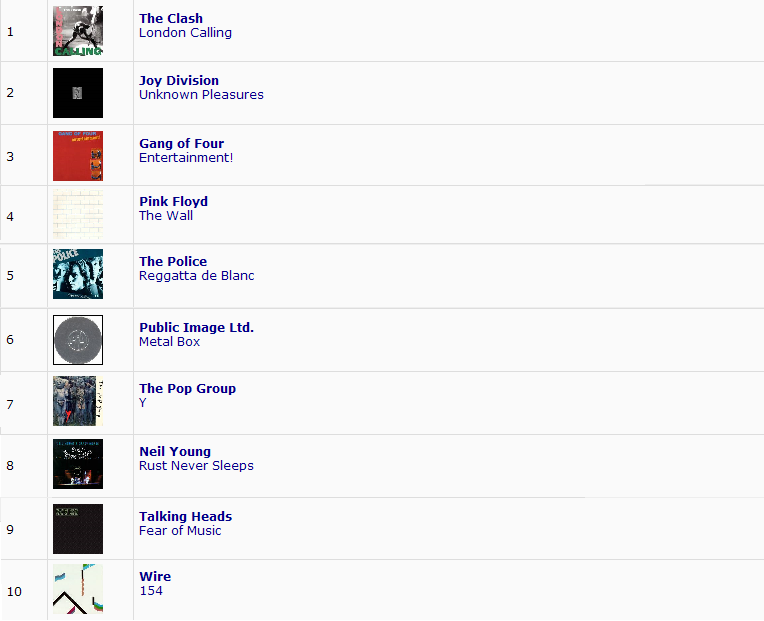Select rank number 7 next to The Pop Group
Viewport: 764px width, 621px height.
10,404
